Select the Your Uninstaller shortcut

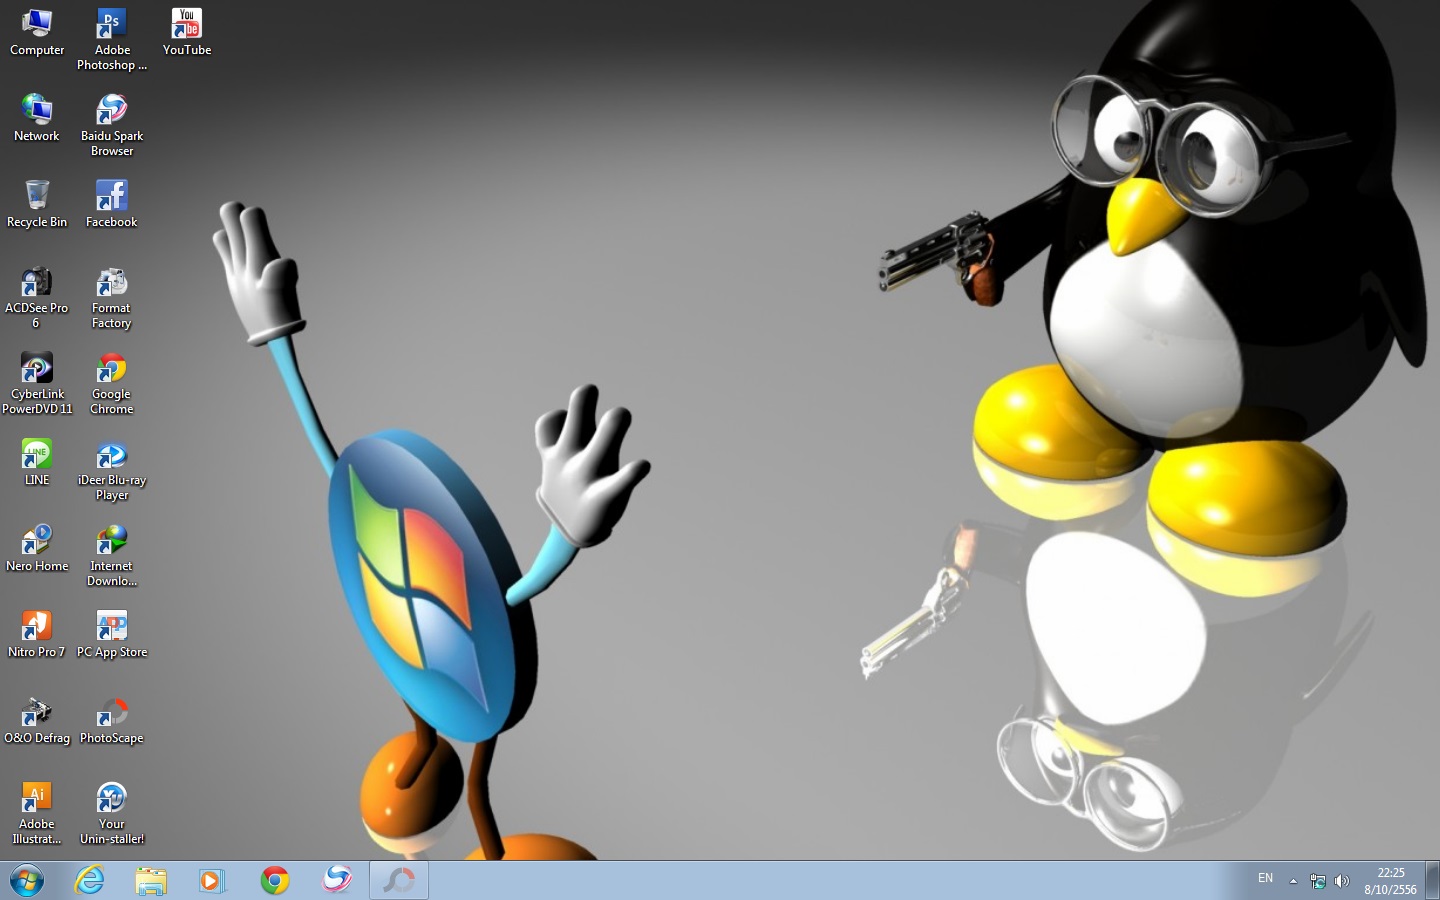[112, 813]
